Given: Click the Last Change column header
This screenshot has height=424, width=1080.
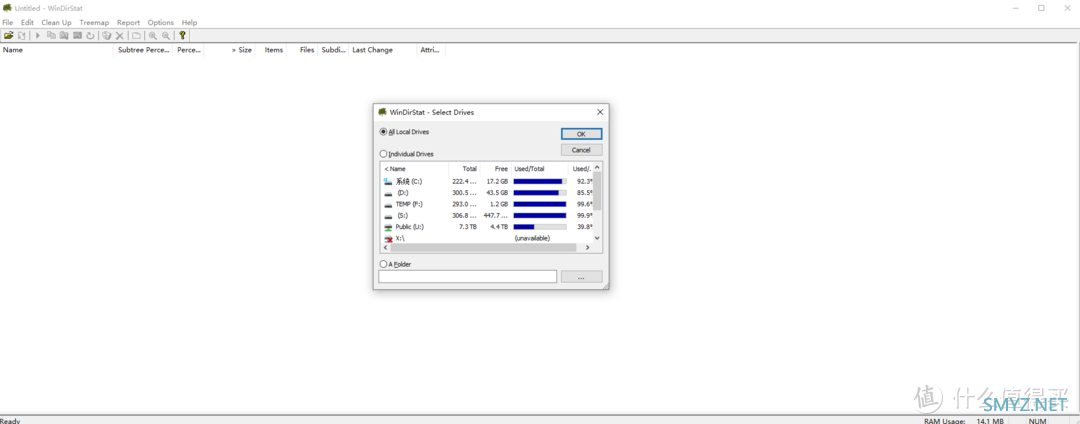Looking at the screenshot, I should (x=382, y=50).
